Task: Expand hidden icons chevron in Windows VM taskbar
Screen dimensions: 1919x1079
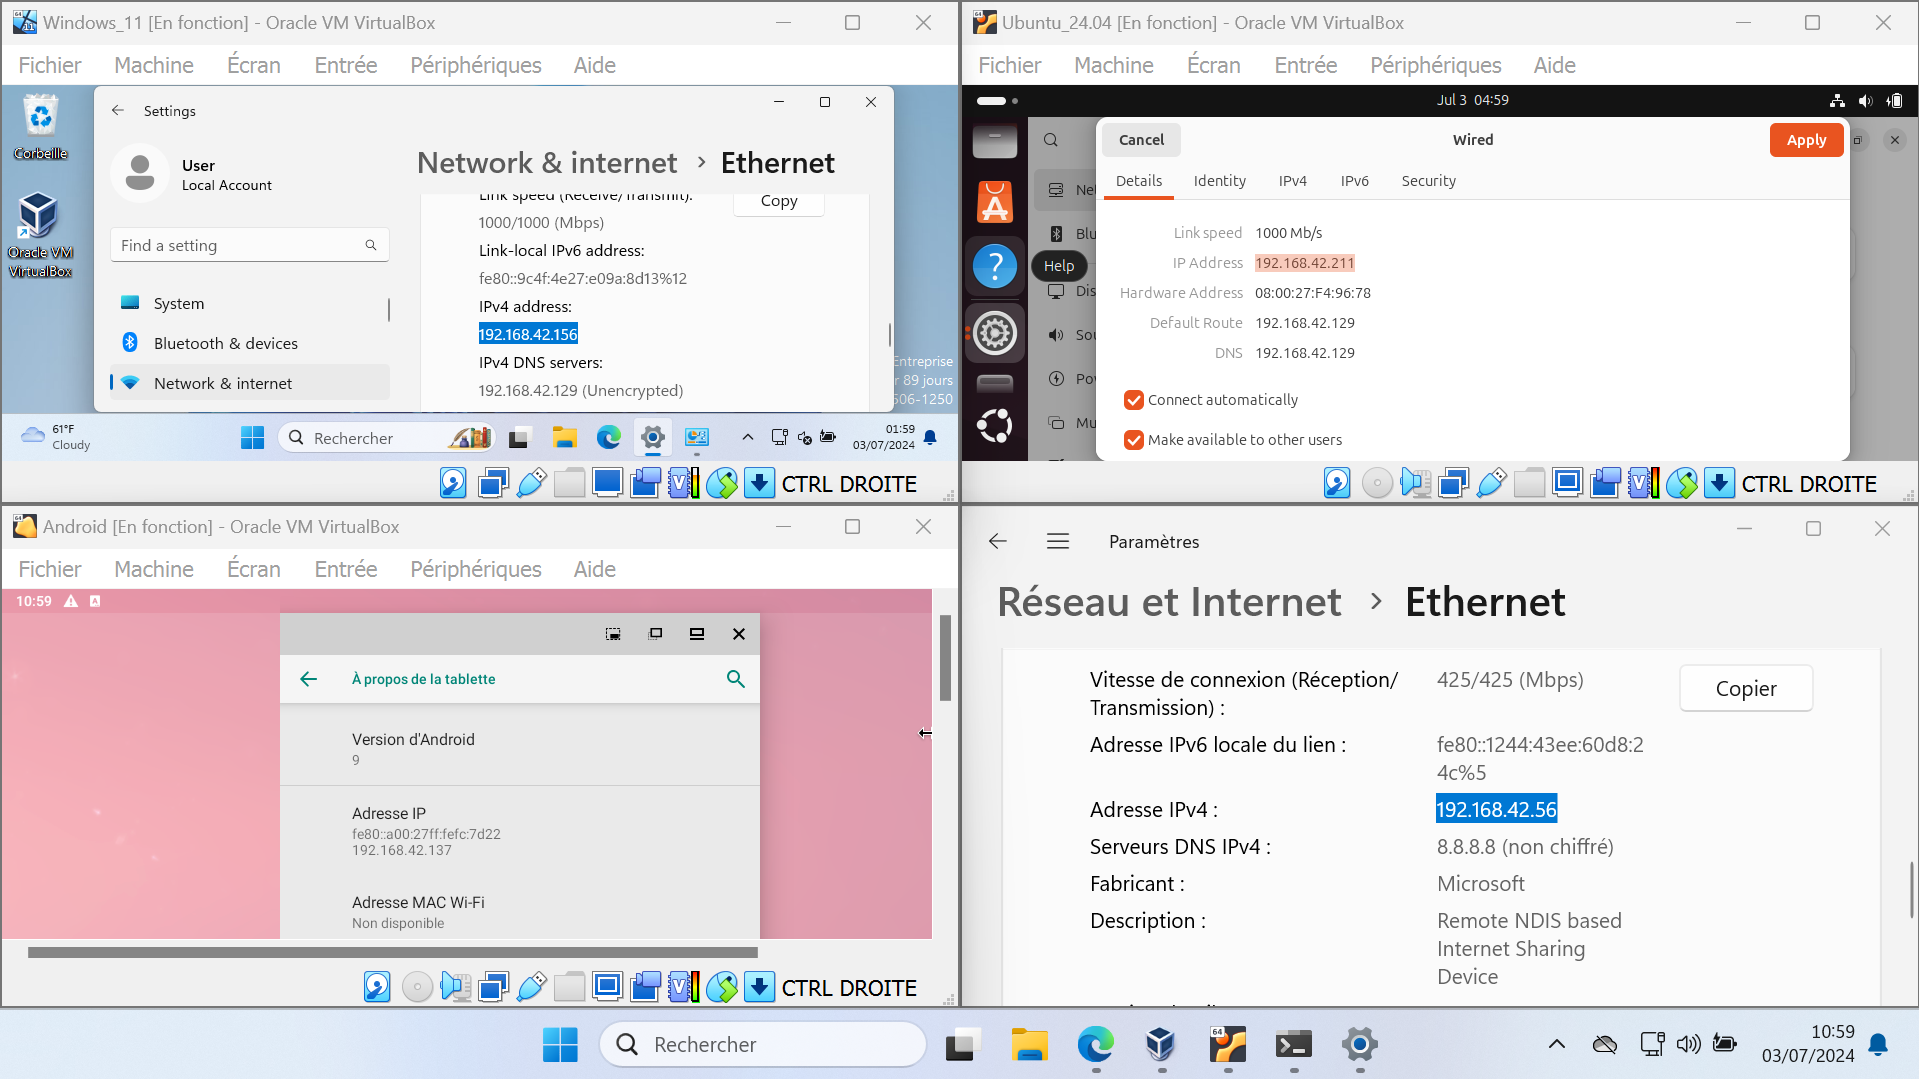Action: pyautogui.click(x=747, y=438)
